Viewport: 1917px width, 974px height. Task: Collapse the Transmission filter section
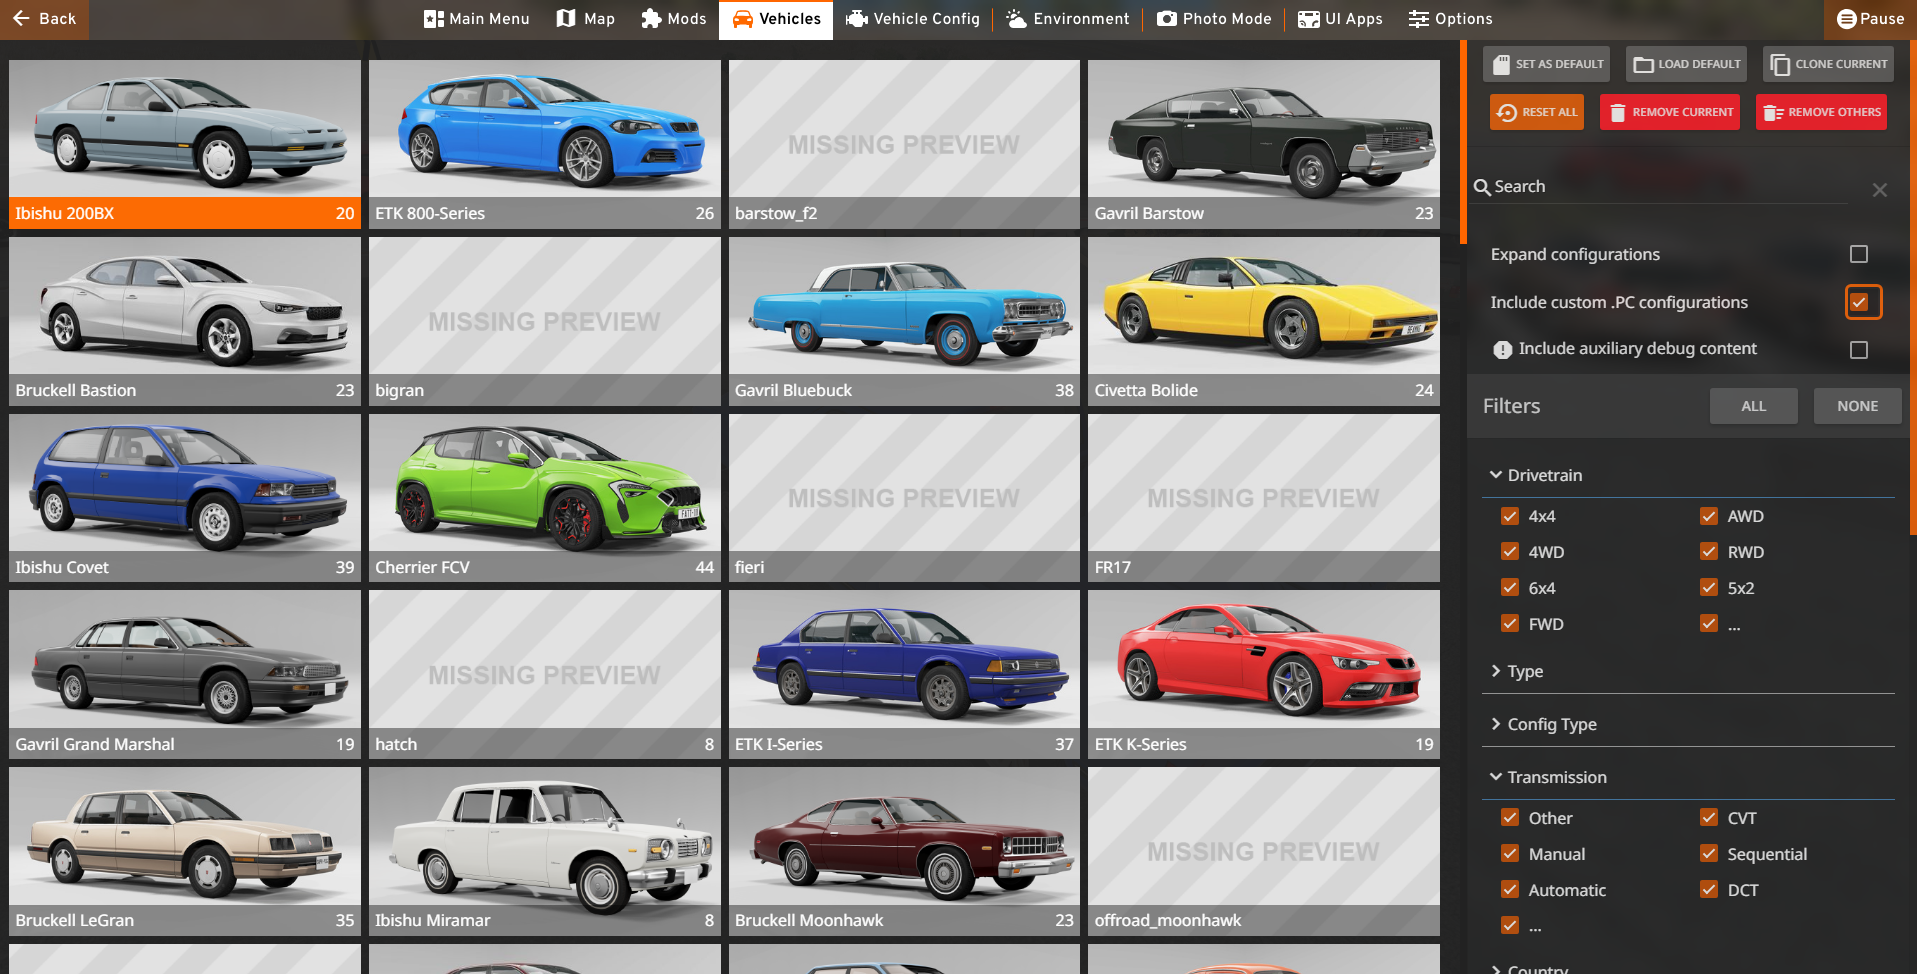tap(1688, 777)
